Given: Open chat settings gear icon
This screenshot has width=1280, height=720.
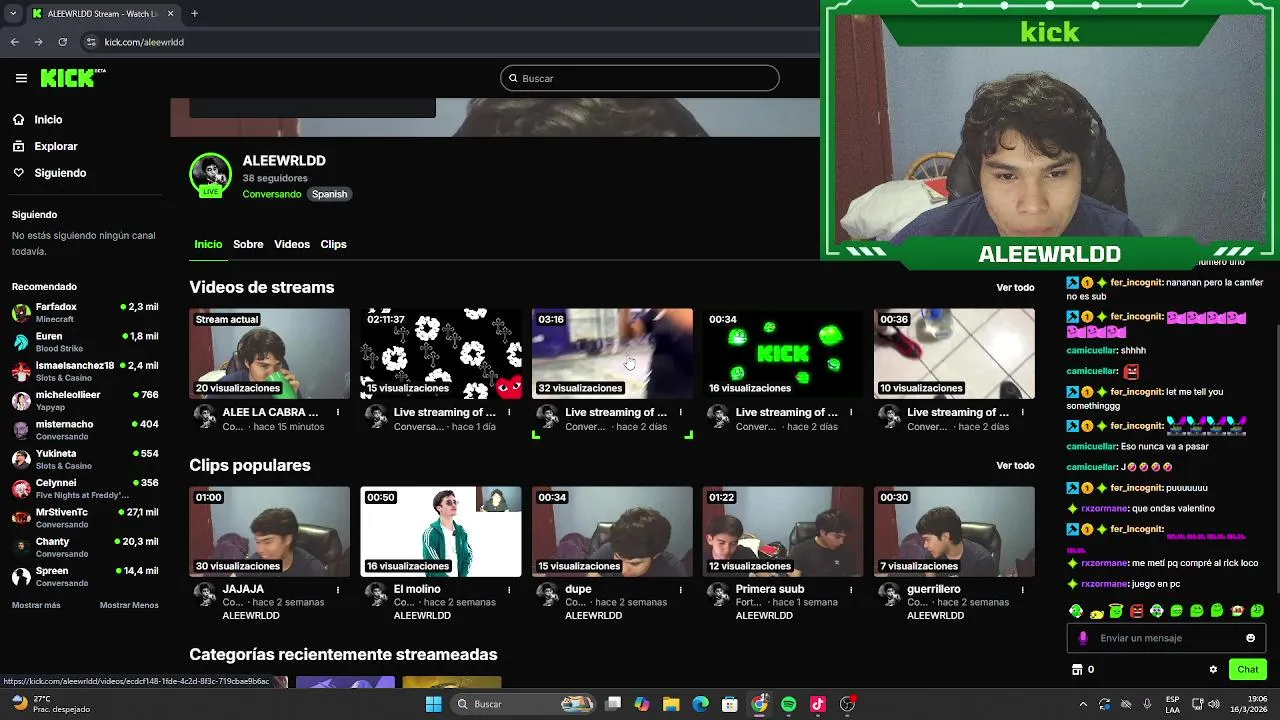Looking at the screenshot, I should pyautogui.click(x=1213, y=670).
